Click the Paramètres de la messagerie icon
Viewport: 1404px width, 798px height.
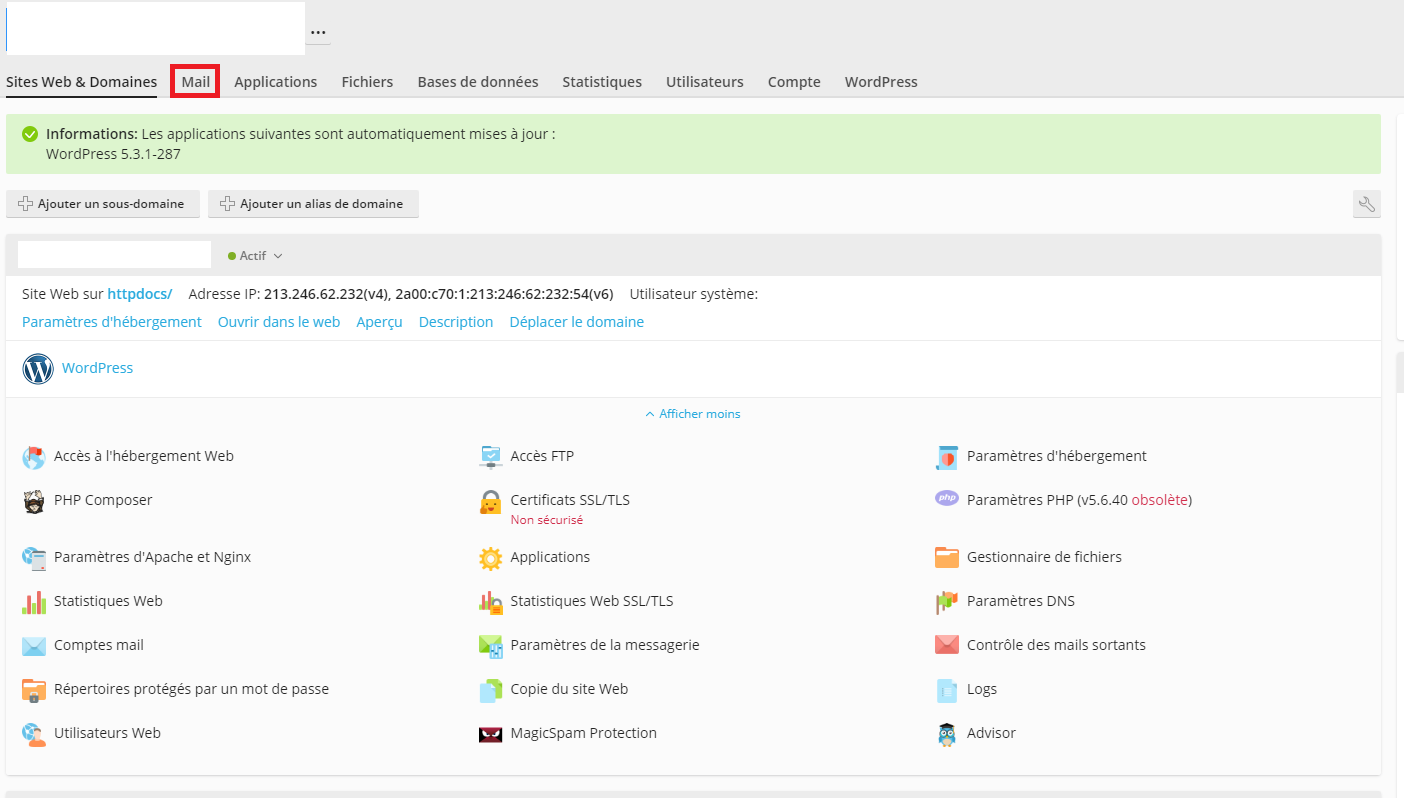[490, 647]
